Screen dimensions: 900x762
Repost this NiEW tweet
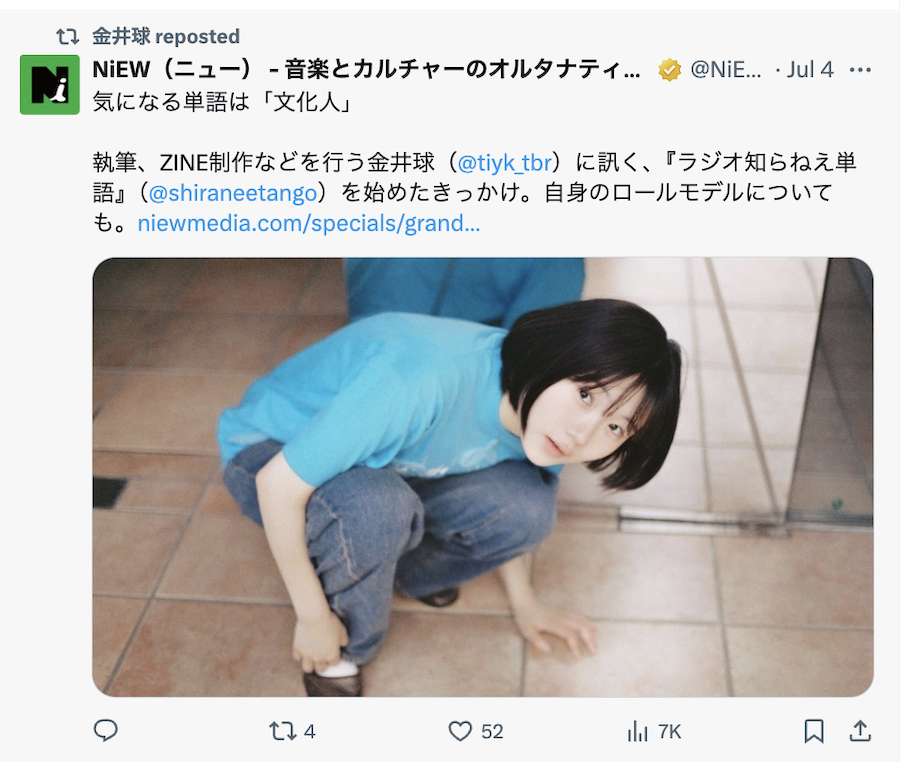(282, 732)
